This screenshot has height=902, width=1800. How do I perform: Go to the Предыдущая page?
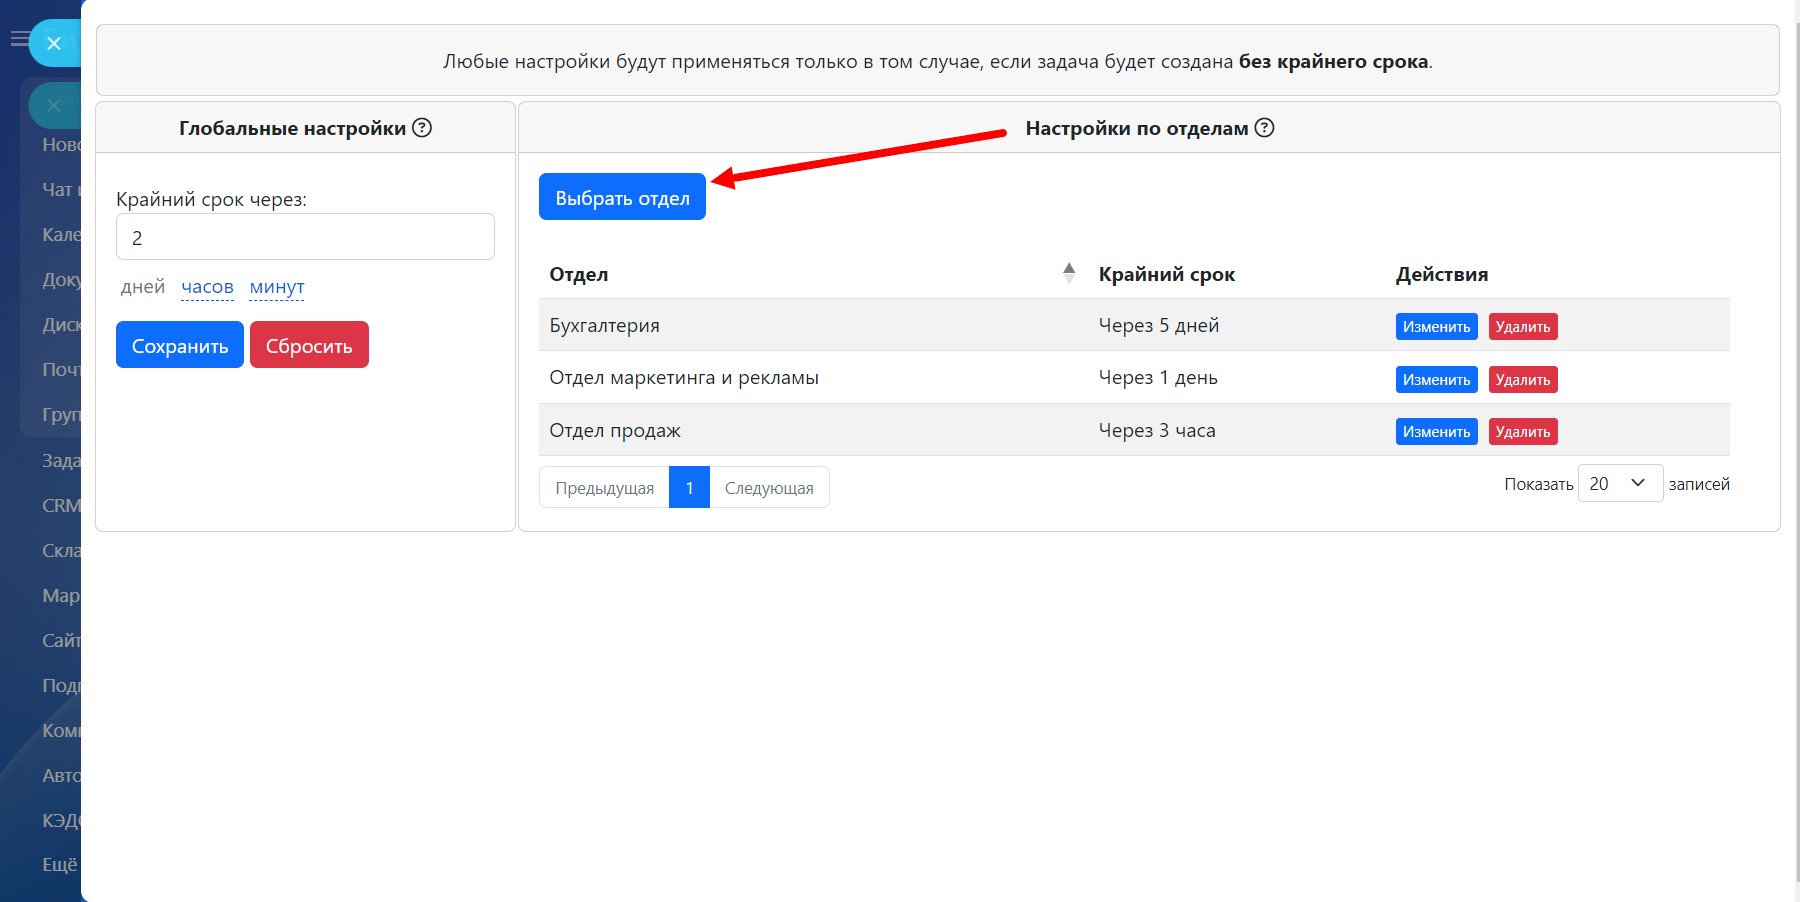click(604, 488)
